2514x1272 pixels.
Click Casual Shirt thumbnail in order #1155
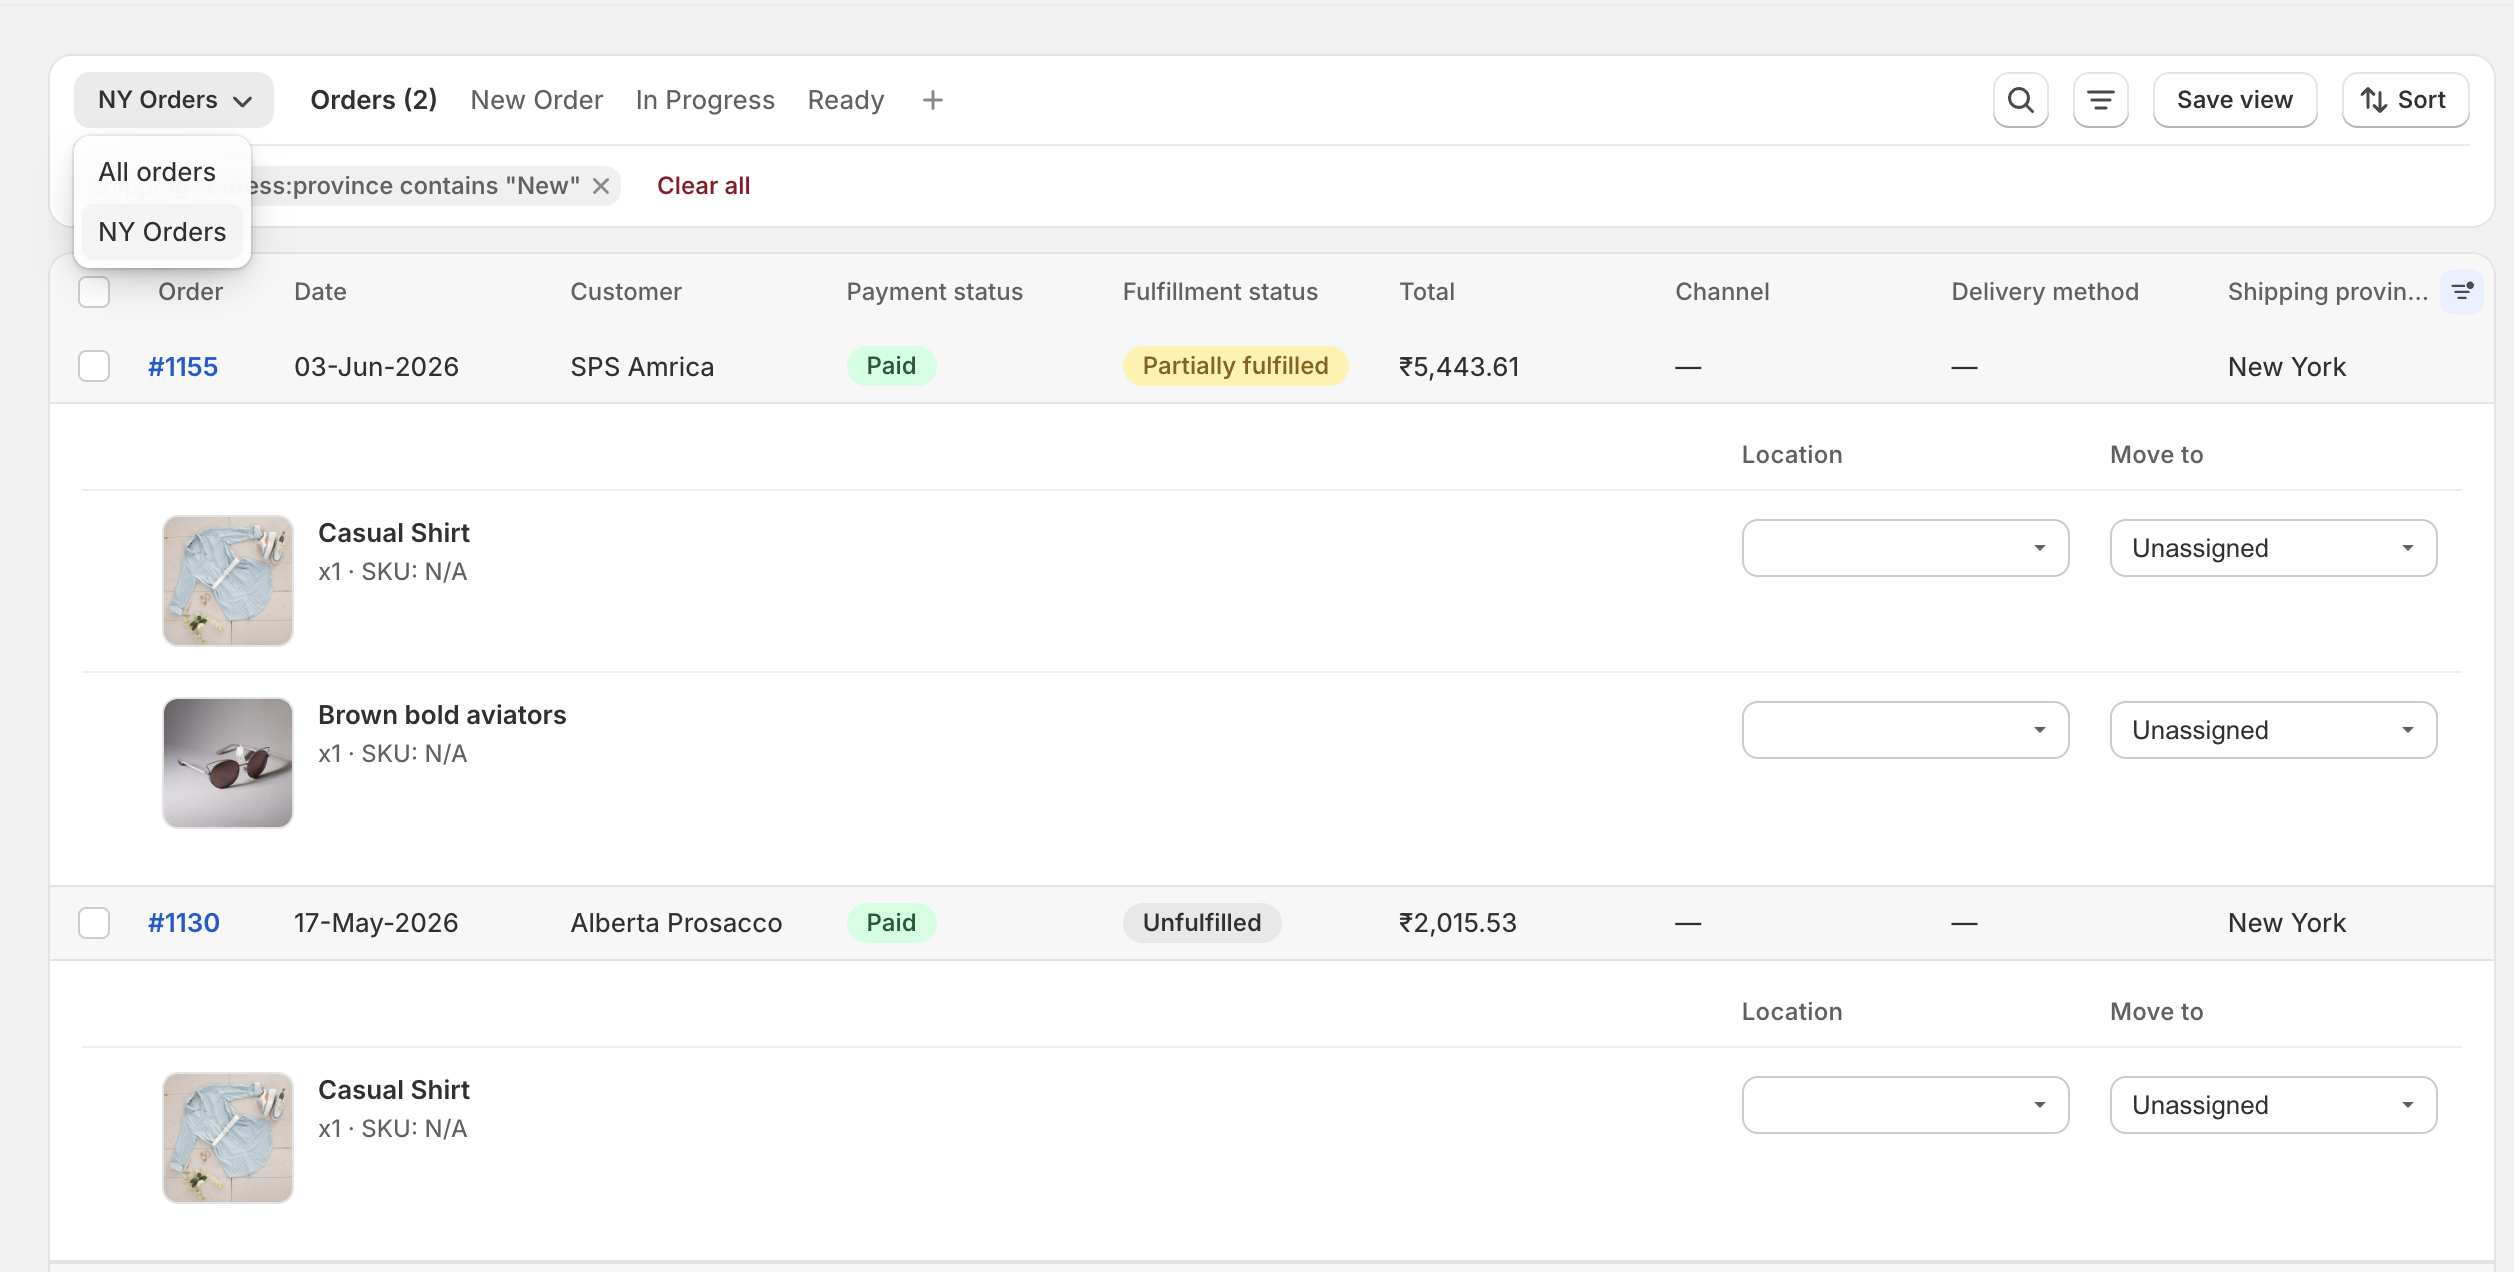(x=228, y=581)
